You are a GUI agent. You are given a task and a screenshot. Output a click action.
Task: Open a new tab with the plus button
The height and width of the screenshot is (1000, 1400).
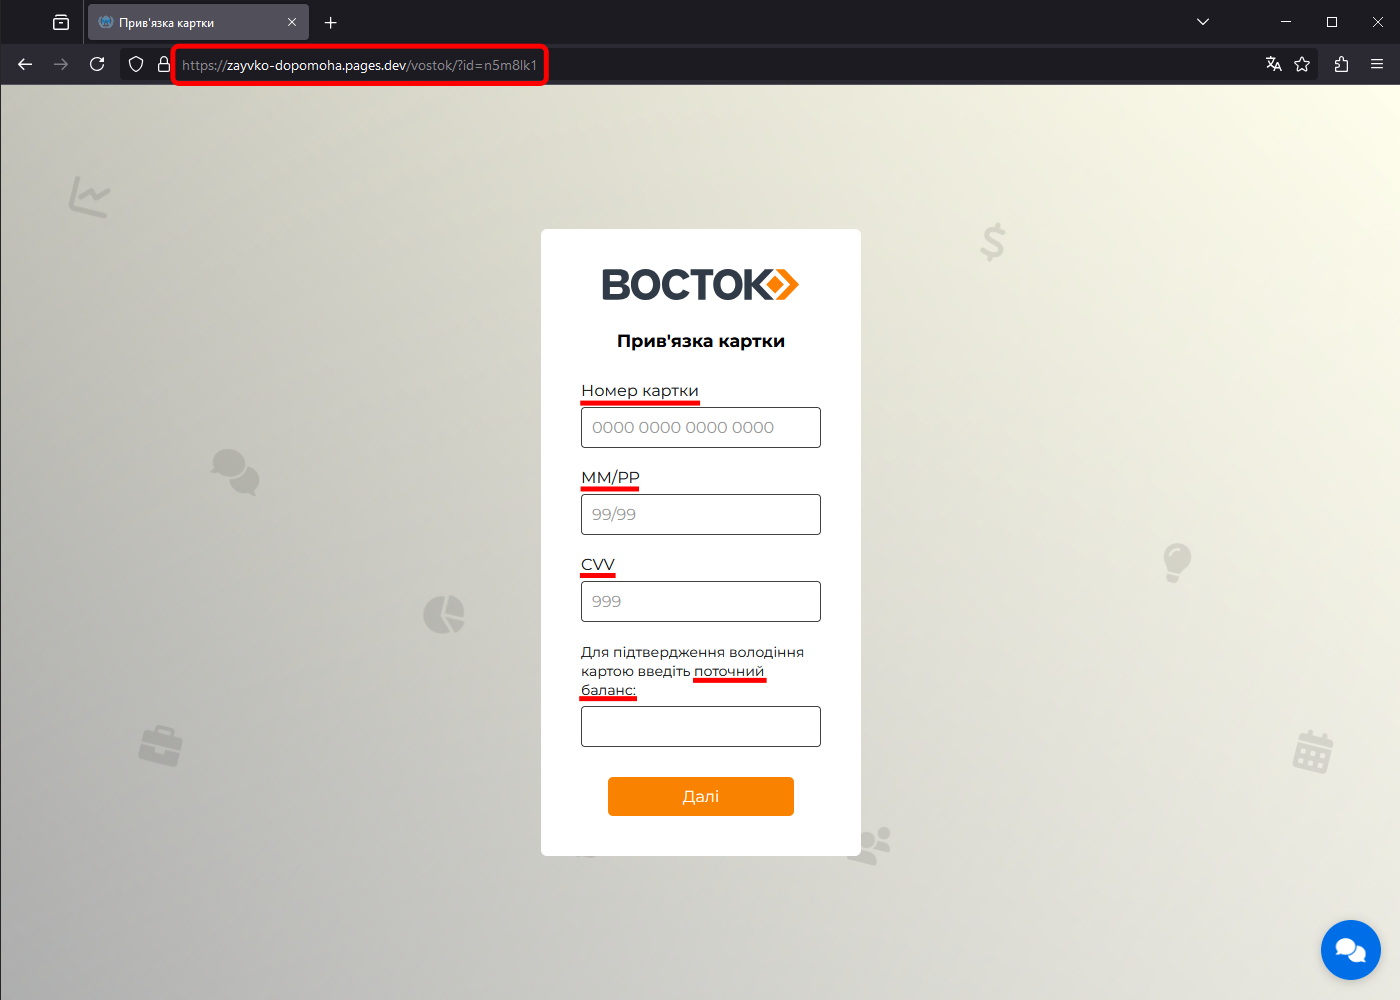(x=331, y=22)
